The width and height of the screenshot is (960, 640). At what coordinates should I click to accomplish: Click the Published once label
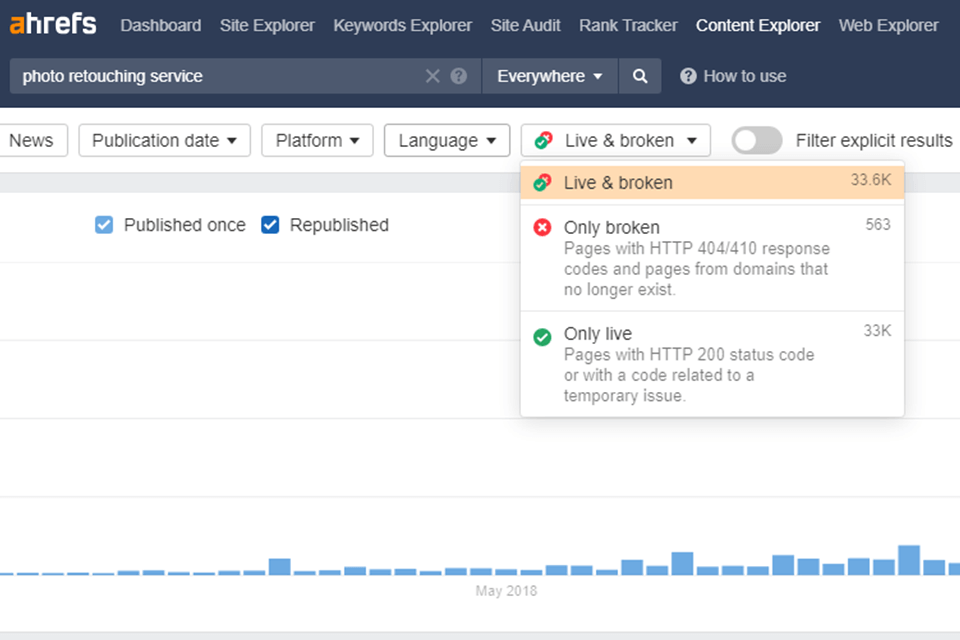tap(185, 225)
